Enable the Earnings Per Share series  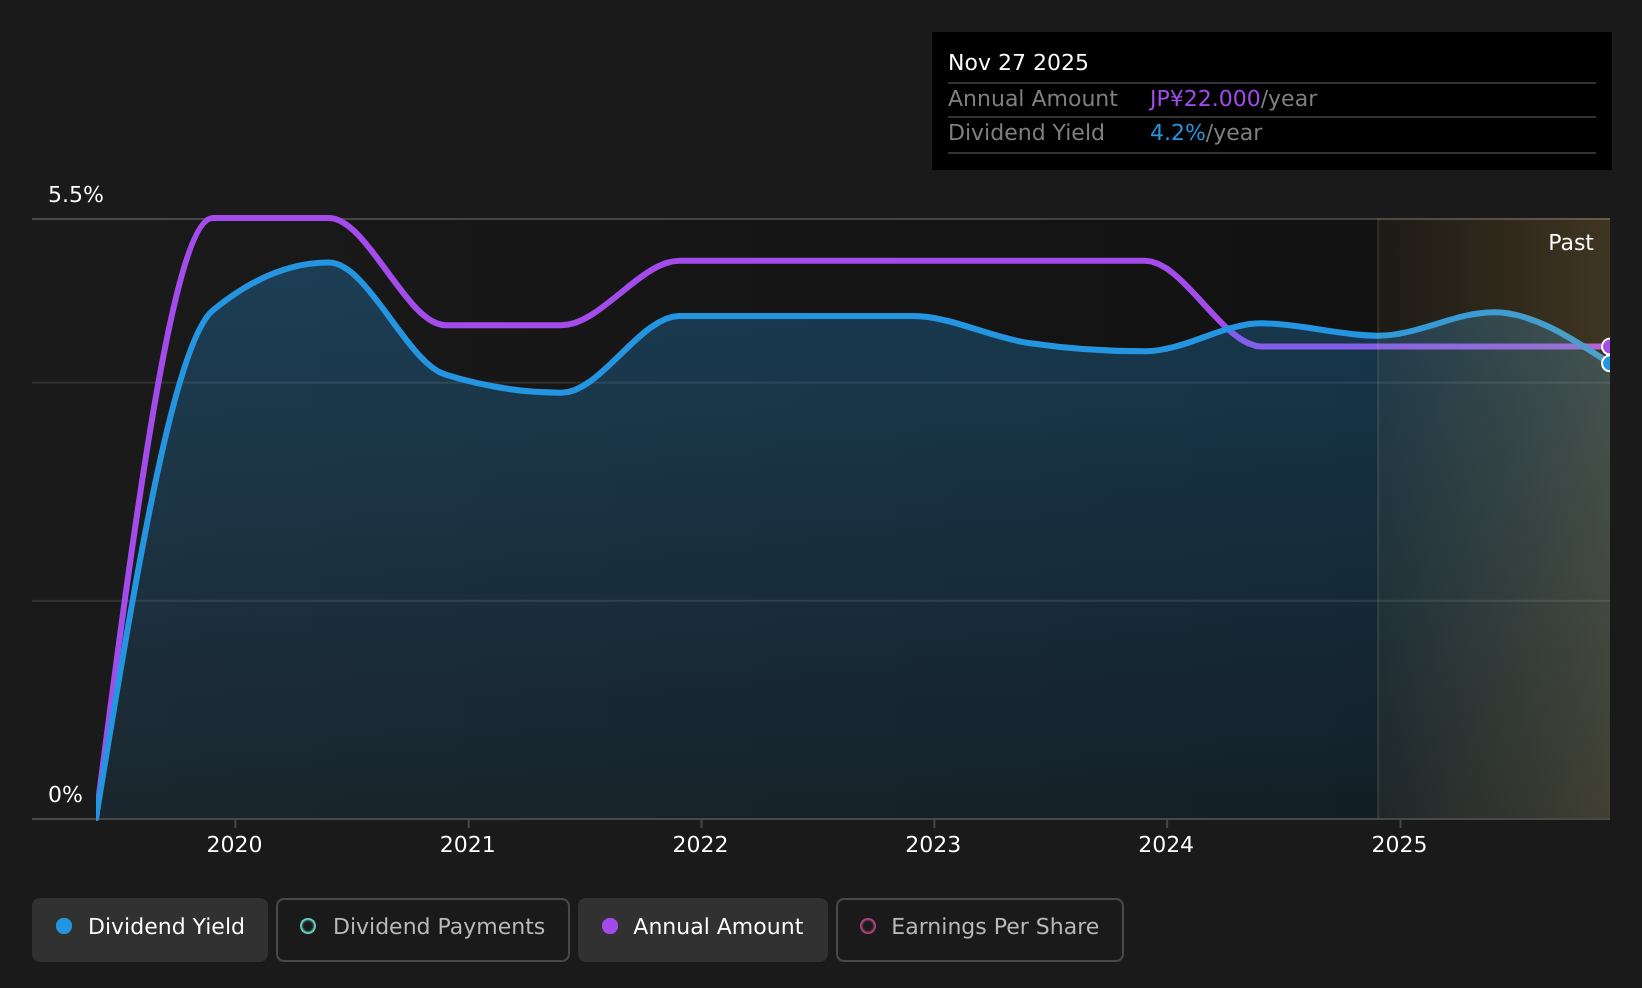pyautogui.click(x=980, y=929)
